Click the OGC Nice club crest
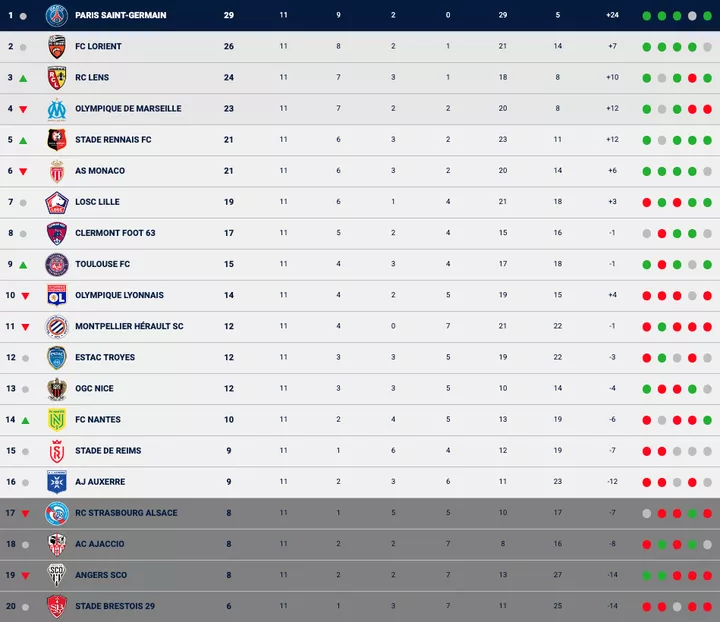Image resolution: width=720 pixels, height=622 pixels. point(56,389)
